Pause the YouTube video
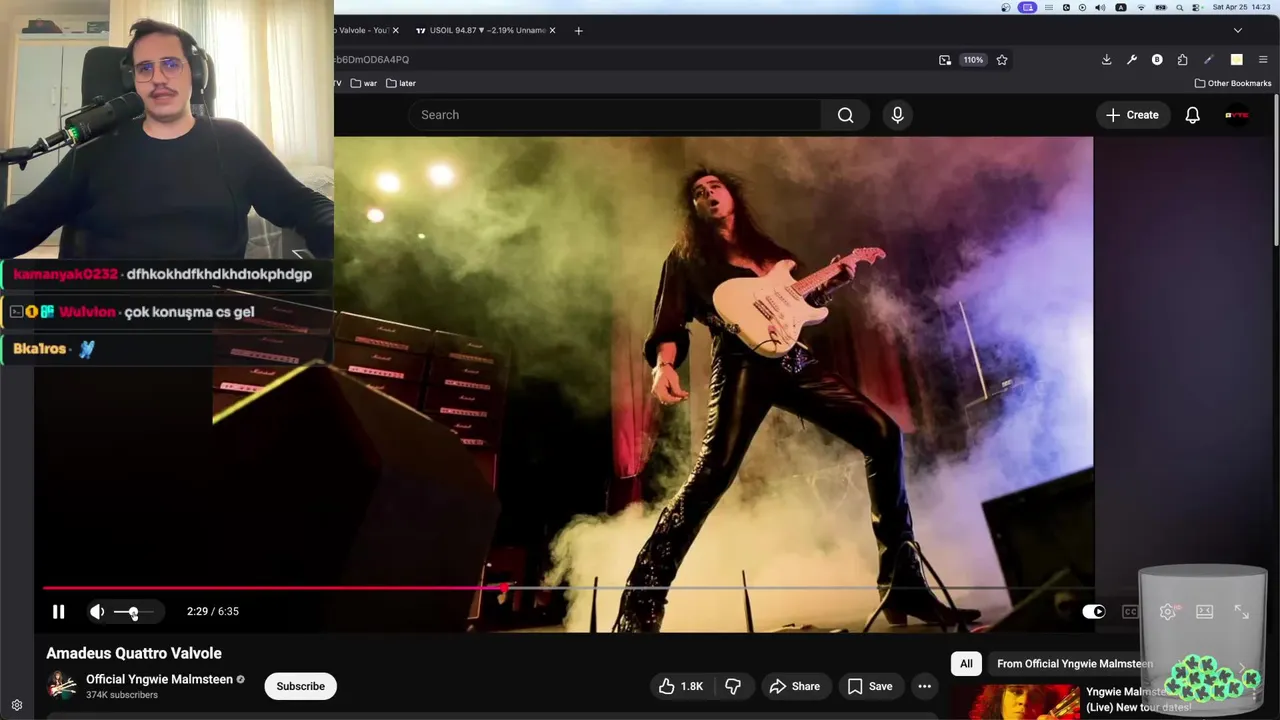Viewport: 1280px width, 720px height. 58,611
